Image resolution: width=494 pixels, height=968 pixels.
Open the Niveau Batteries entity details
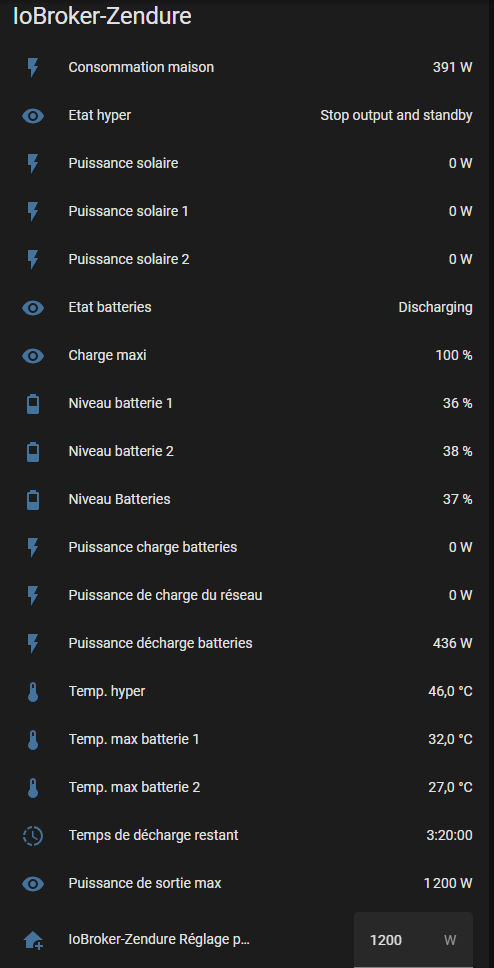(247, 499)
